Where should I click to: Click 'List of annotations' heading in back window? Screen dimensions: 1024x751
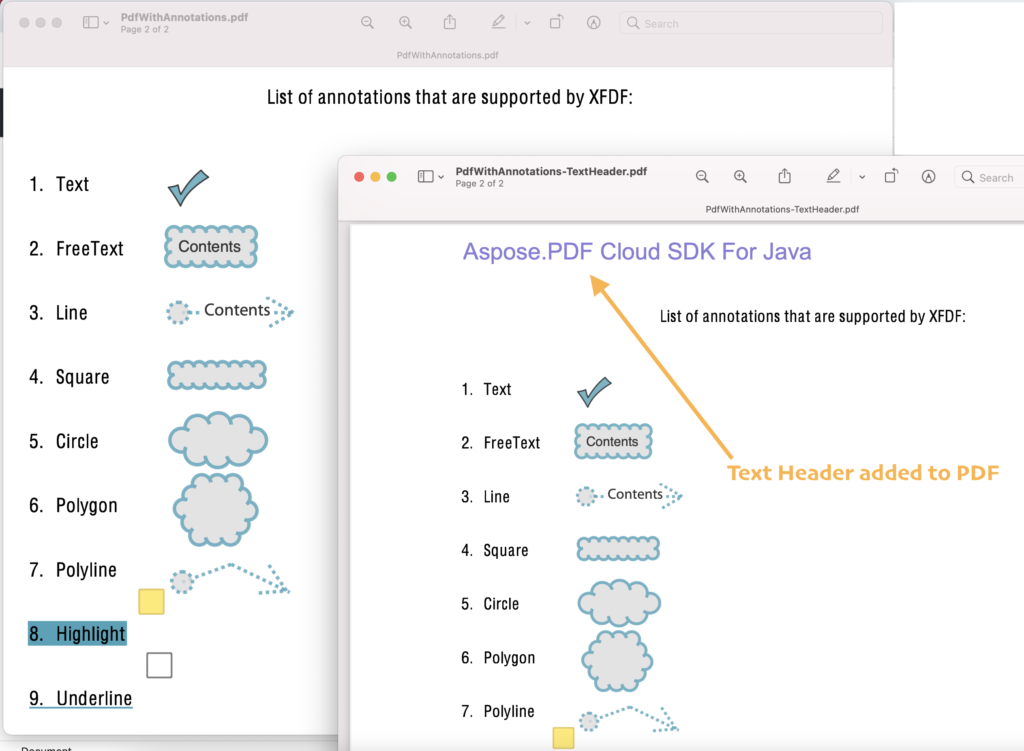[x=450, y=97]
